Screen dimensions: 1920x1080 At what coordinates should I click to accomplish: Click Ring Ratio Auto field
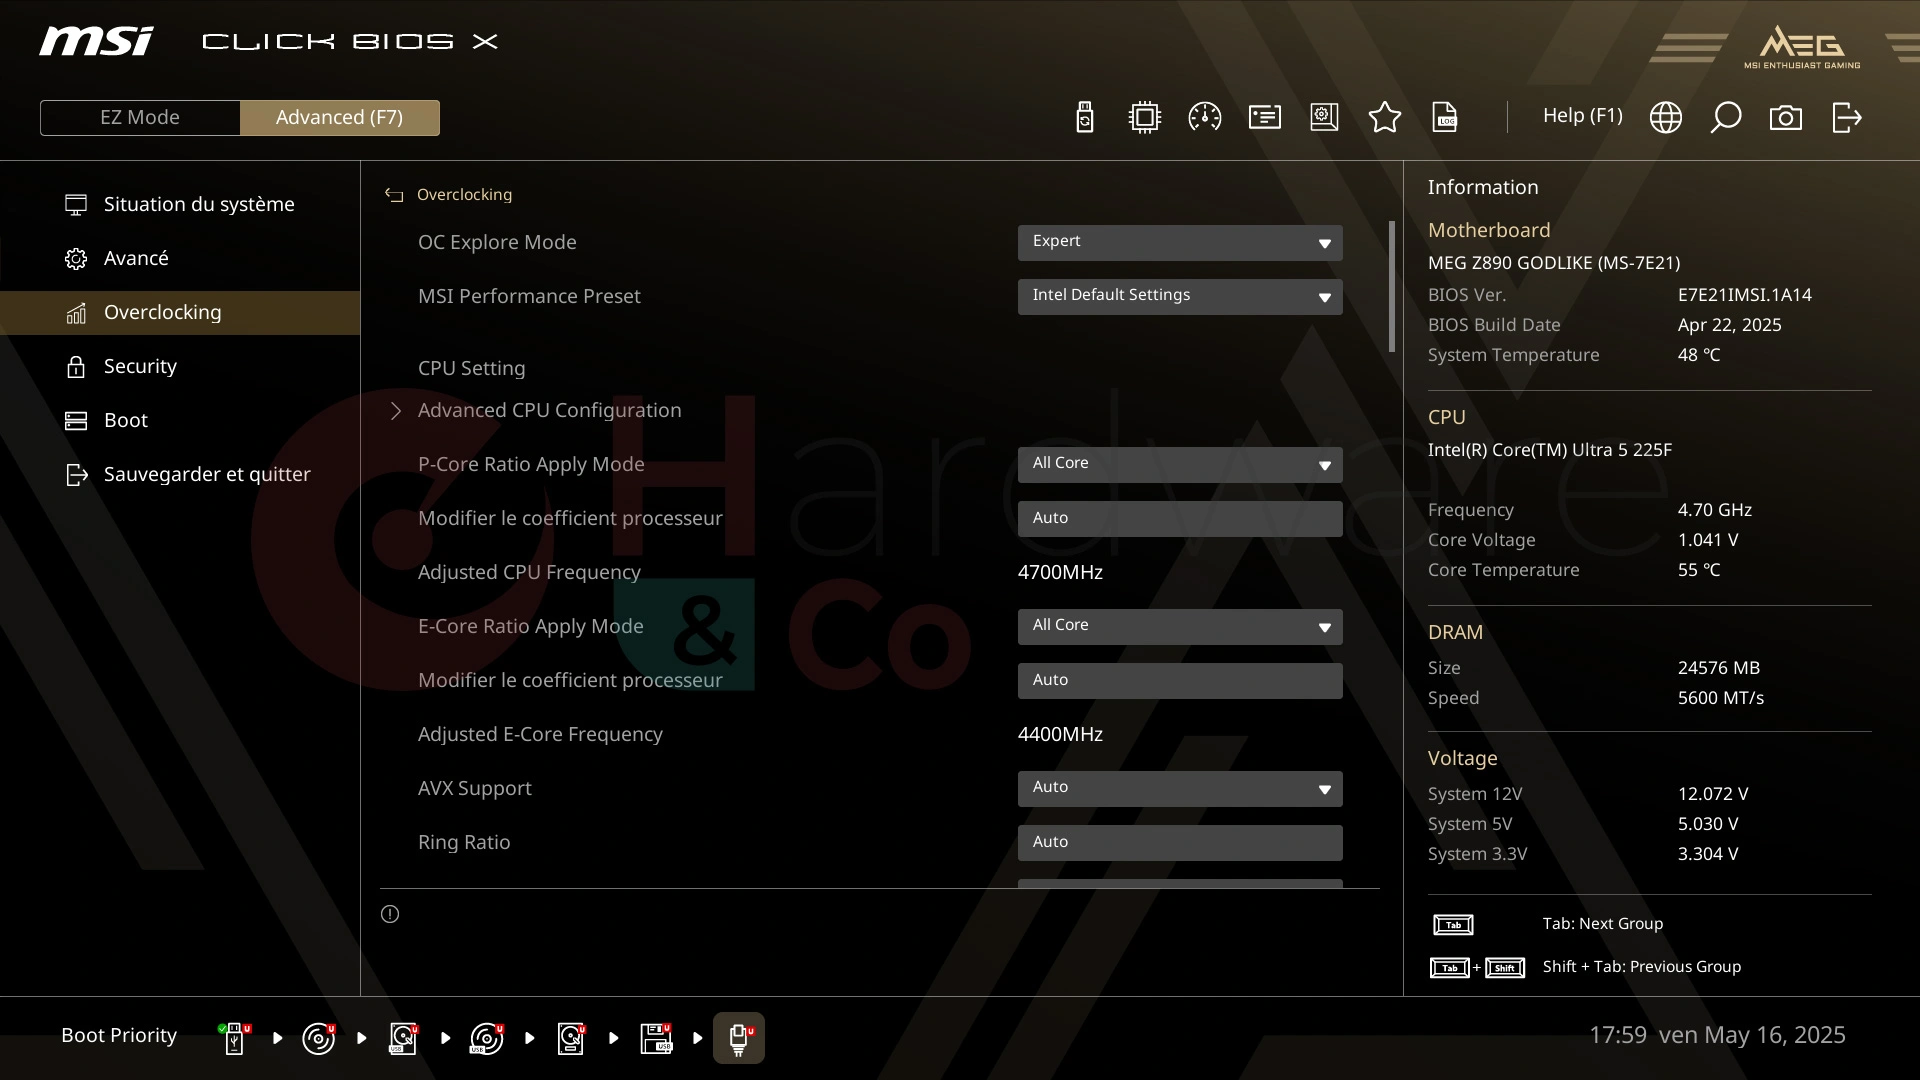pyautogui.click(x=1180, y=842)
